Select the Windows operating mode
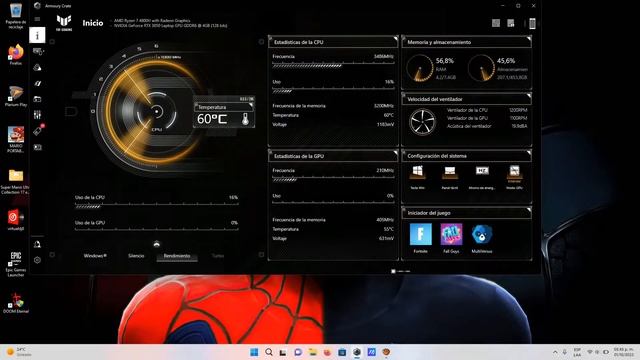 tap(95, 256)
